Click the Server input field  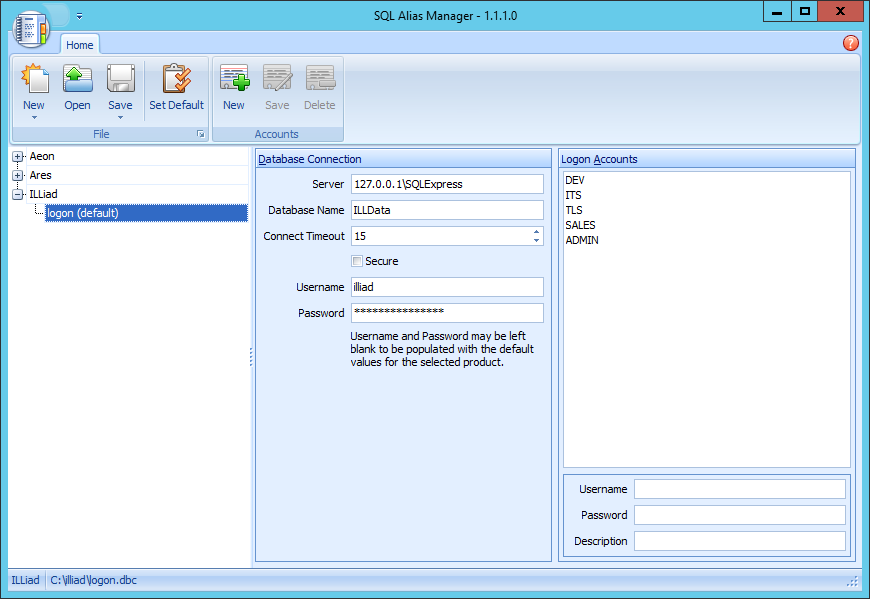(x=447, y=184)
